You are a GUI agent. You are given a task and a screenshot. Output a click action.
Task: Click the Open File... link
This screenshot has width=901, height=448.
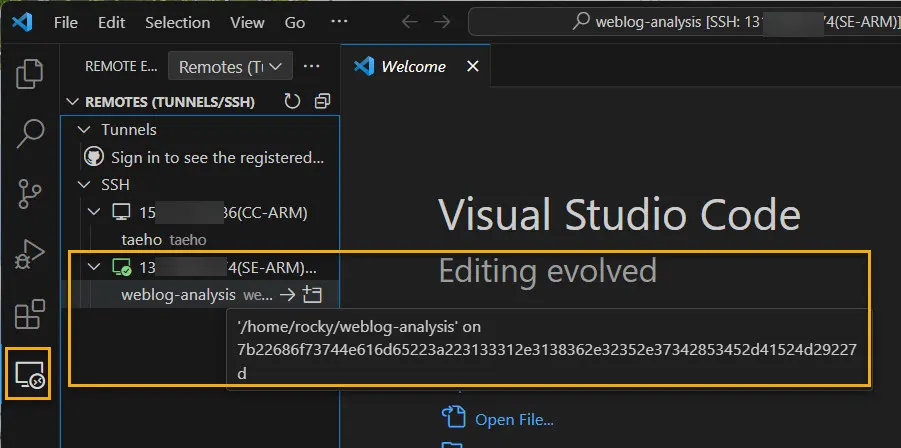514,420
